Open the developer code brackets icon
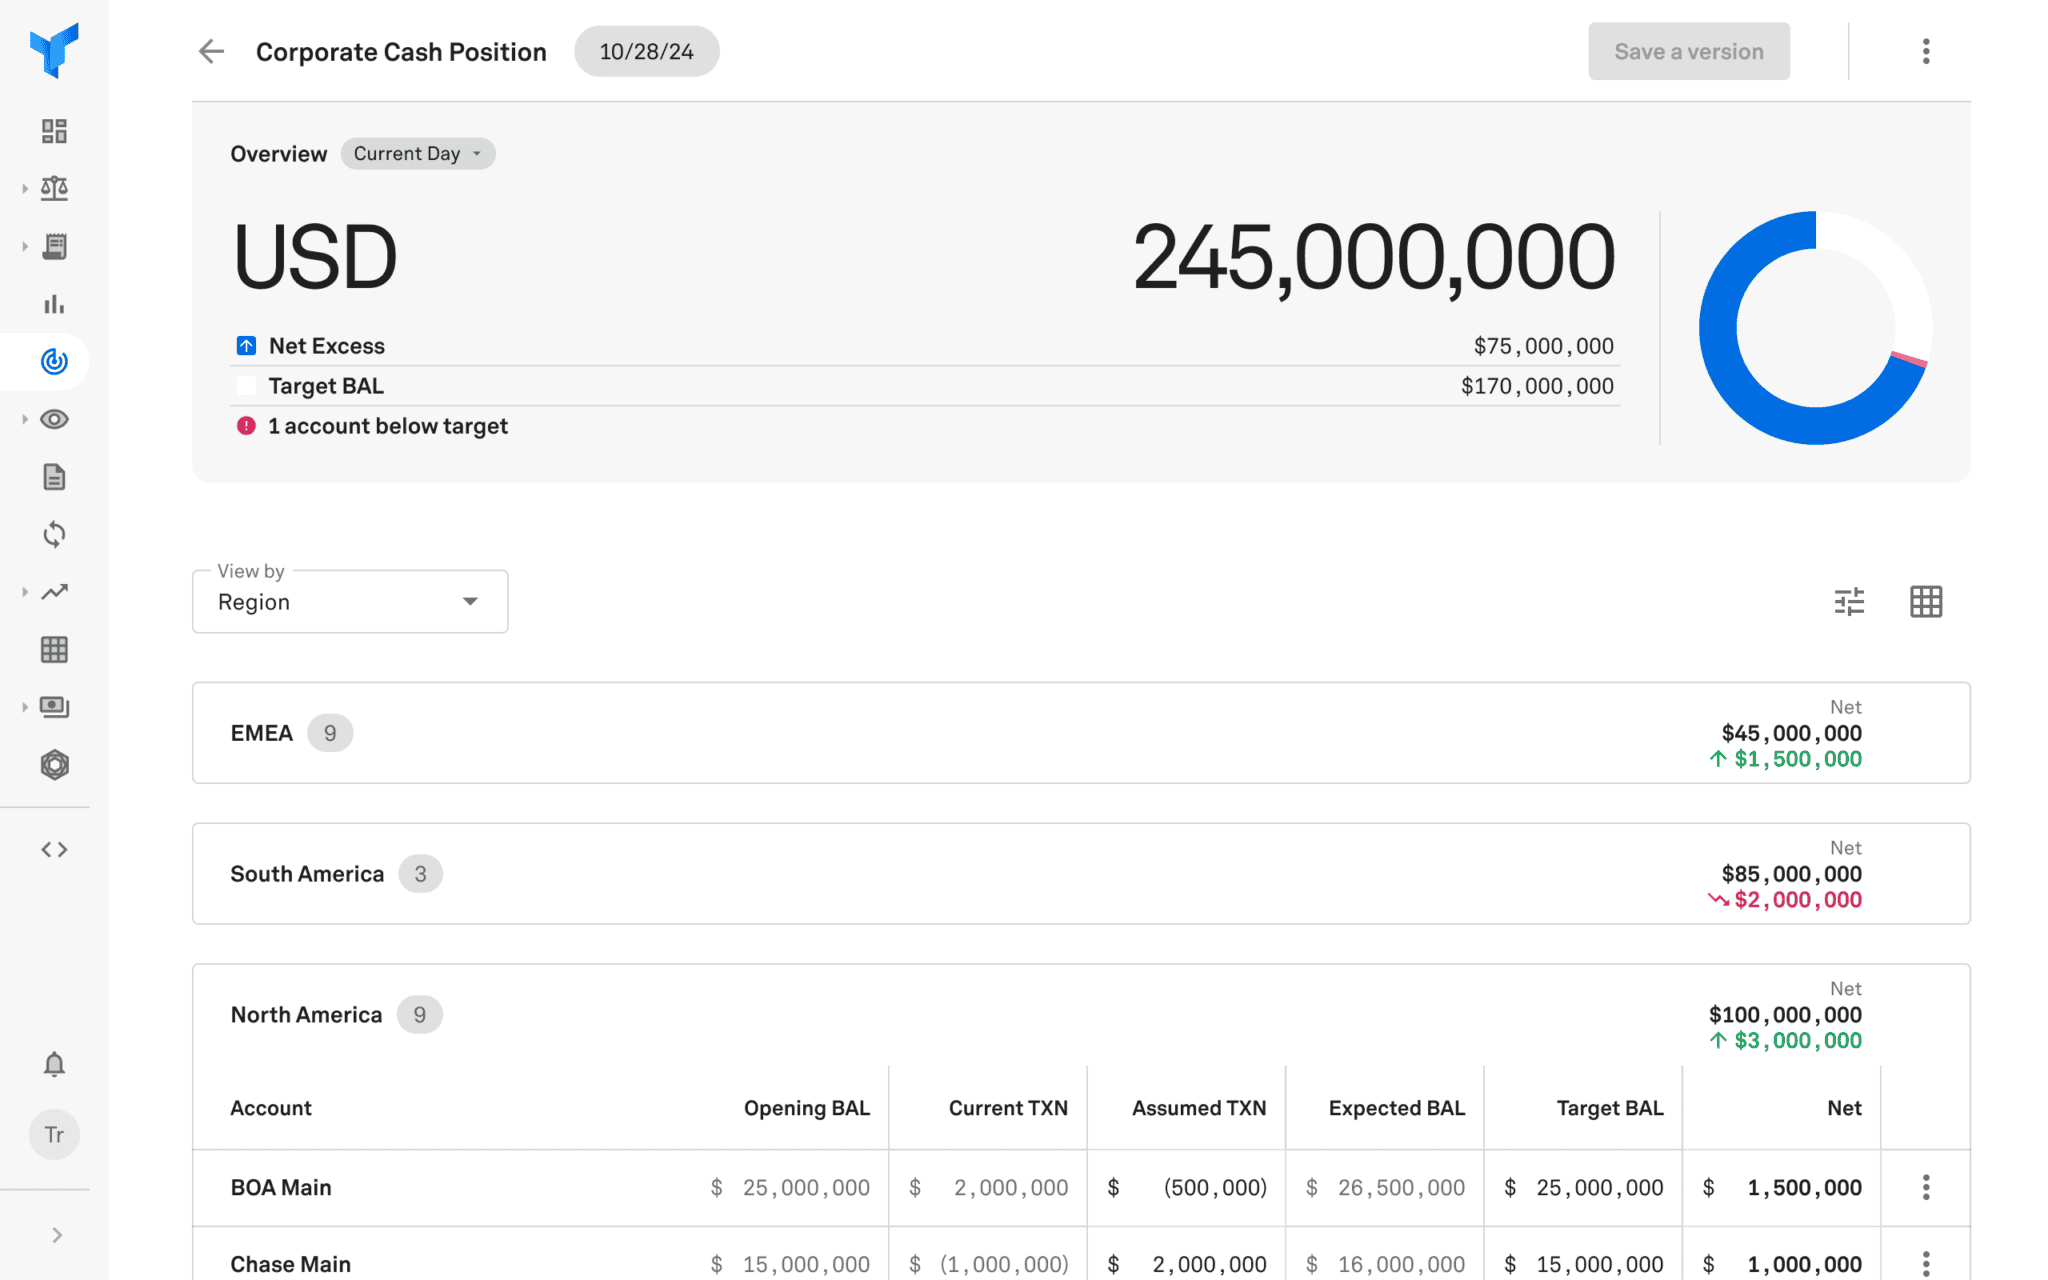The width and height of the screenshot is (2048, 1280). click(53, 849)
